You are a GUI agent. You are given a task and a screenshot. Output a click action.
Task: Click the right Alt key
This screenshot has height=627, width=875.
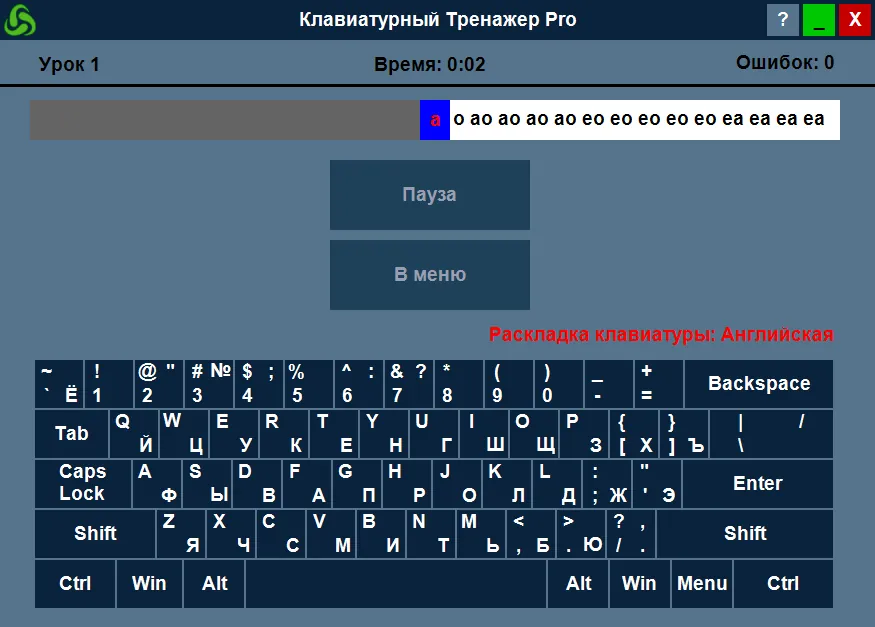tap(578, 583)
